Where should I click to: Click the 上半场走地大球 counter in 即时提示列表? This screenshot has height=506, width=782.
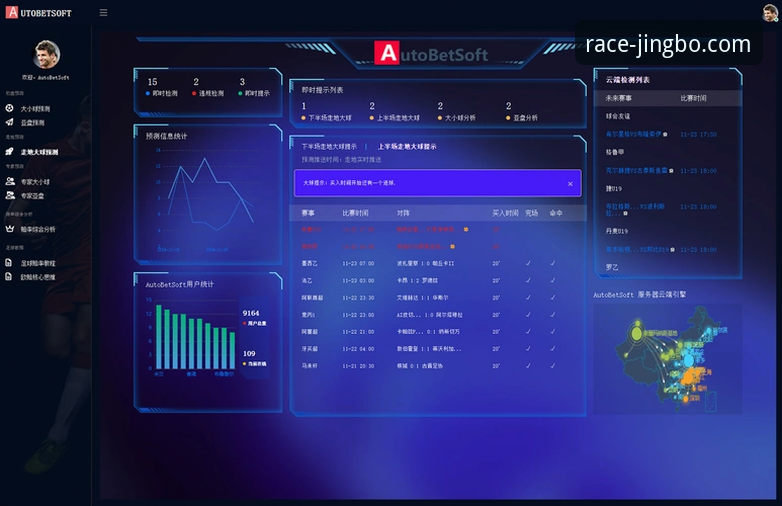click(394, 112)
